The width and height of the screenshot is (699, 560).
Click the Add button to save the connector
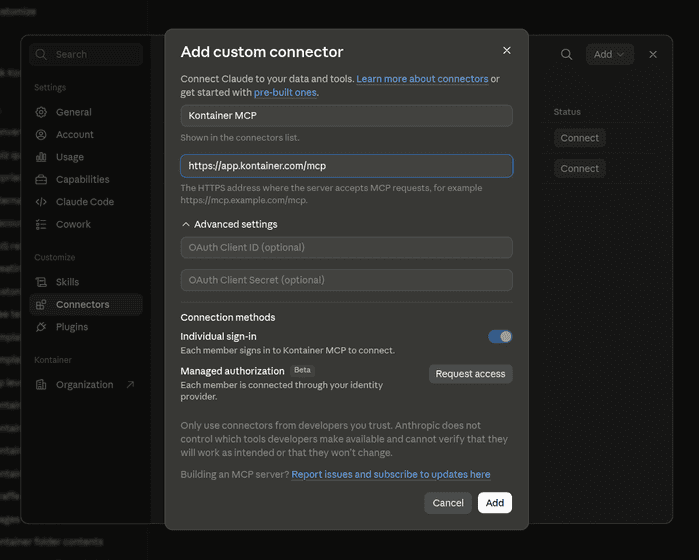(495, 503)
